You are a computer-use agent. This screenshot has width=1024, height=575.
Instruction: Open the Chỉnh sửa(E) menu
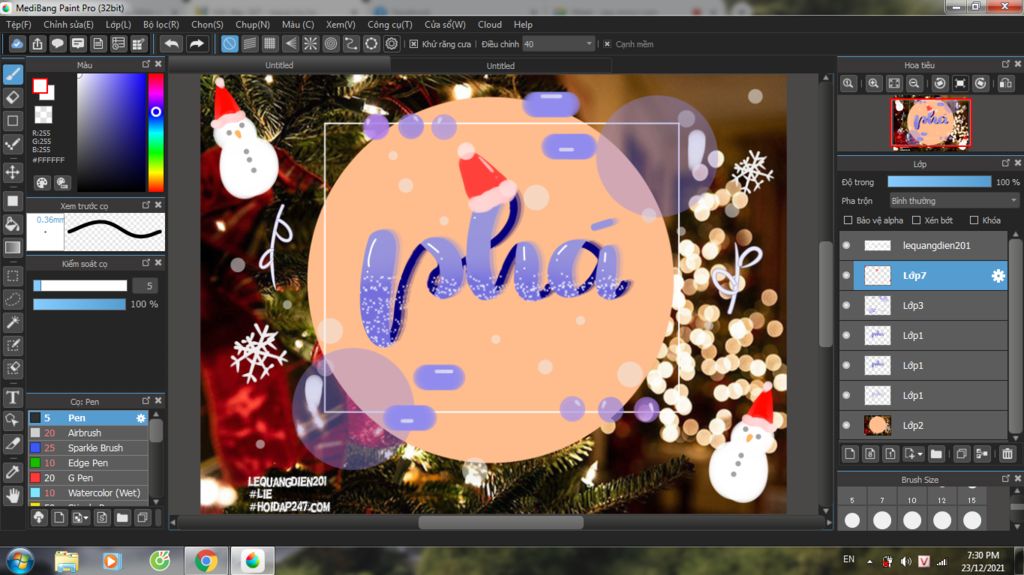68,24
